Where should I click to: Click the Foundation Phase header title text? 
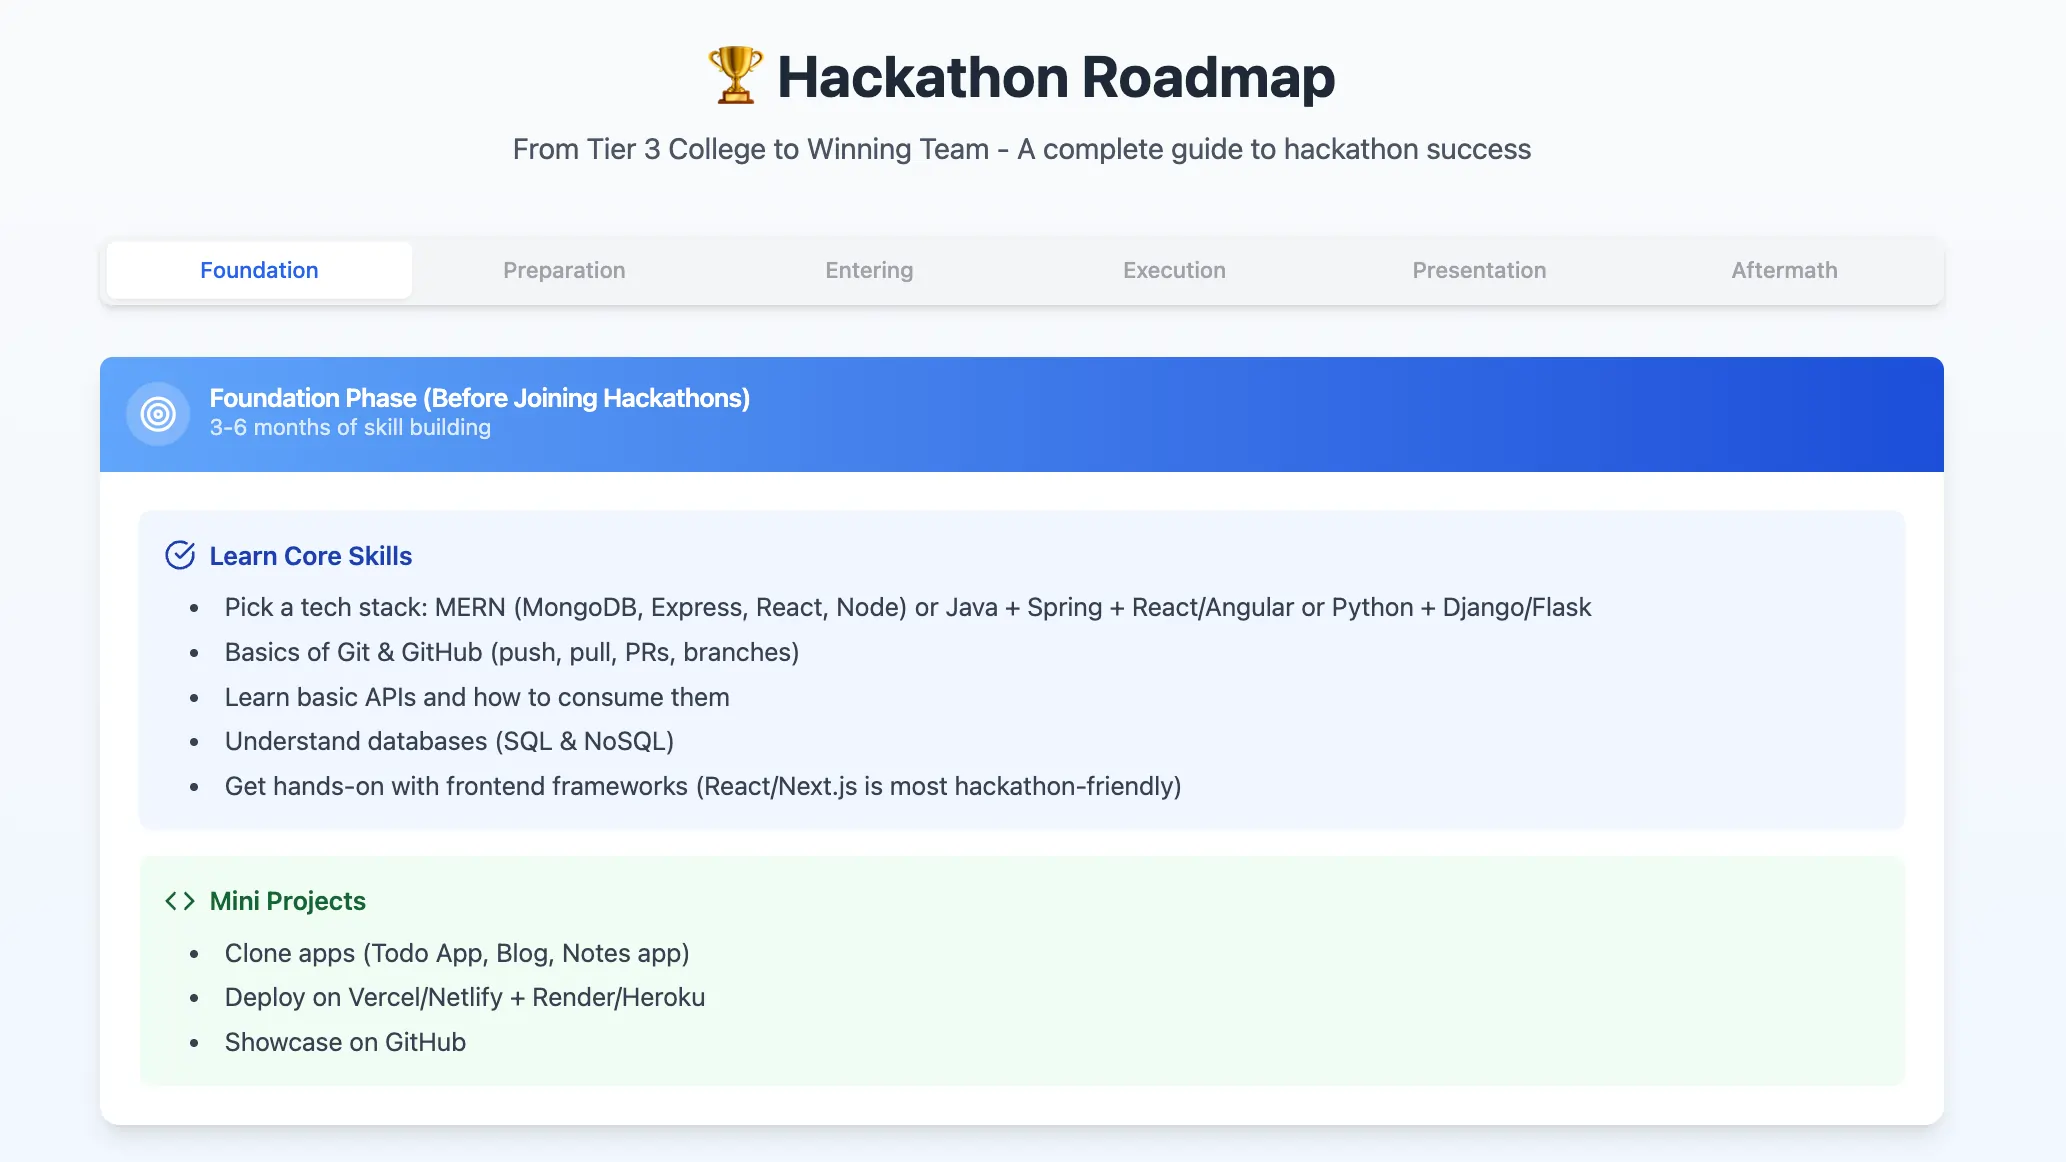click(479, 398)
